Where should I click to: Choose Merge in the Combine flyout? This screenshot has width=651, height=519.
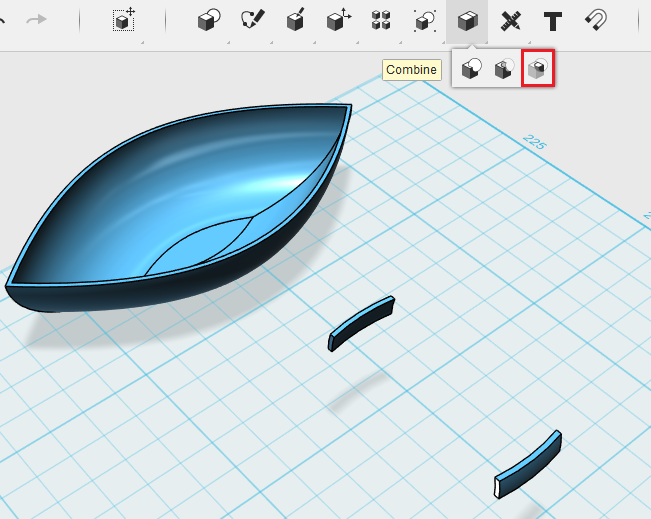click(472, 68)
